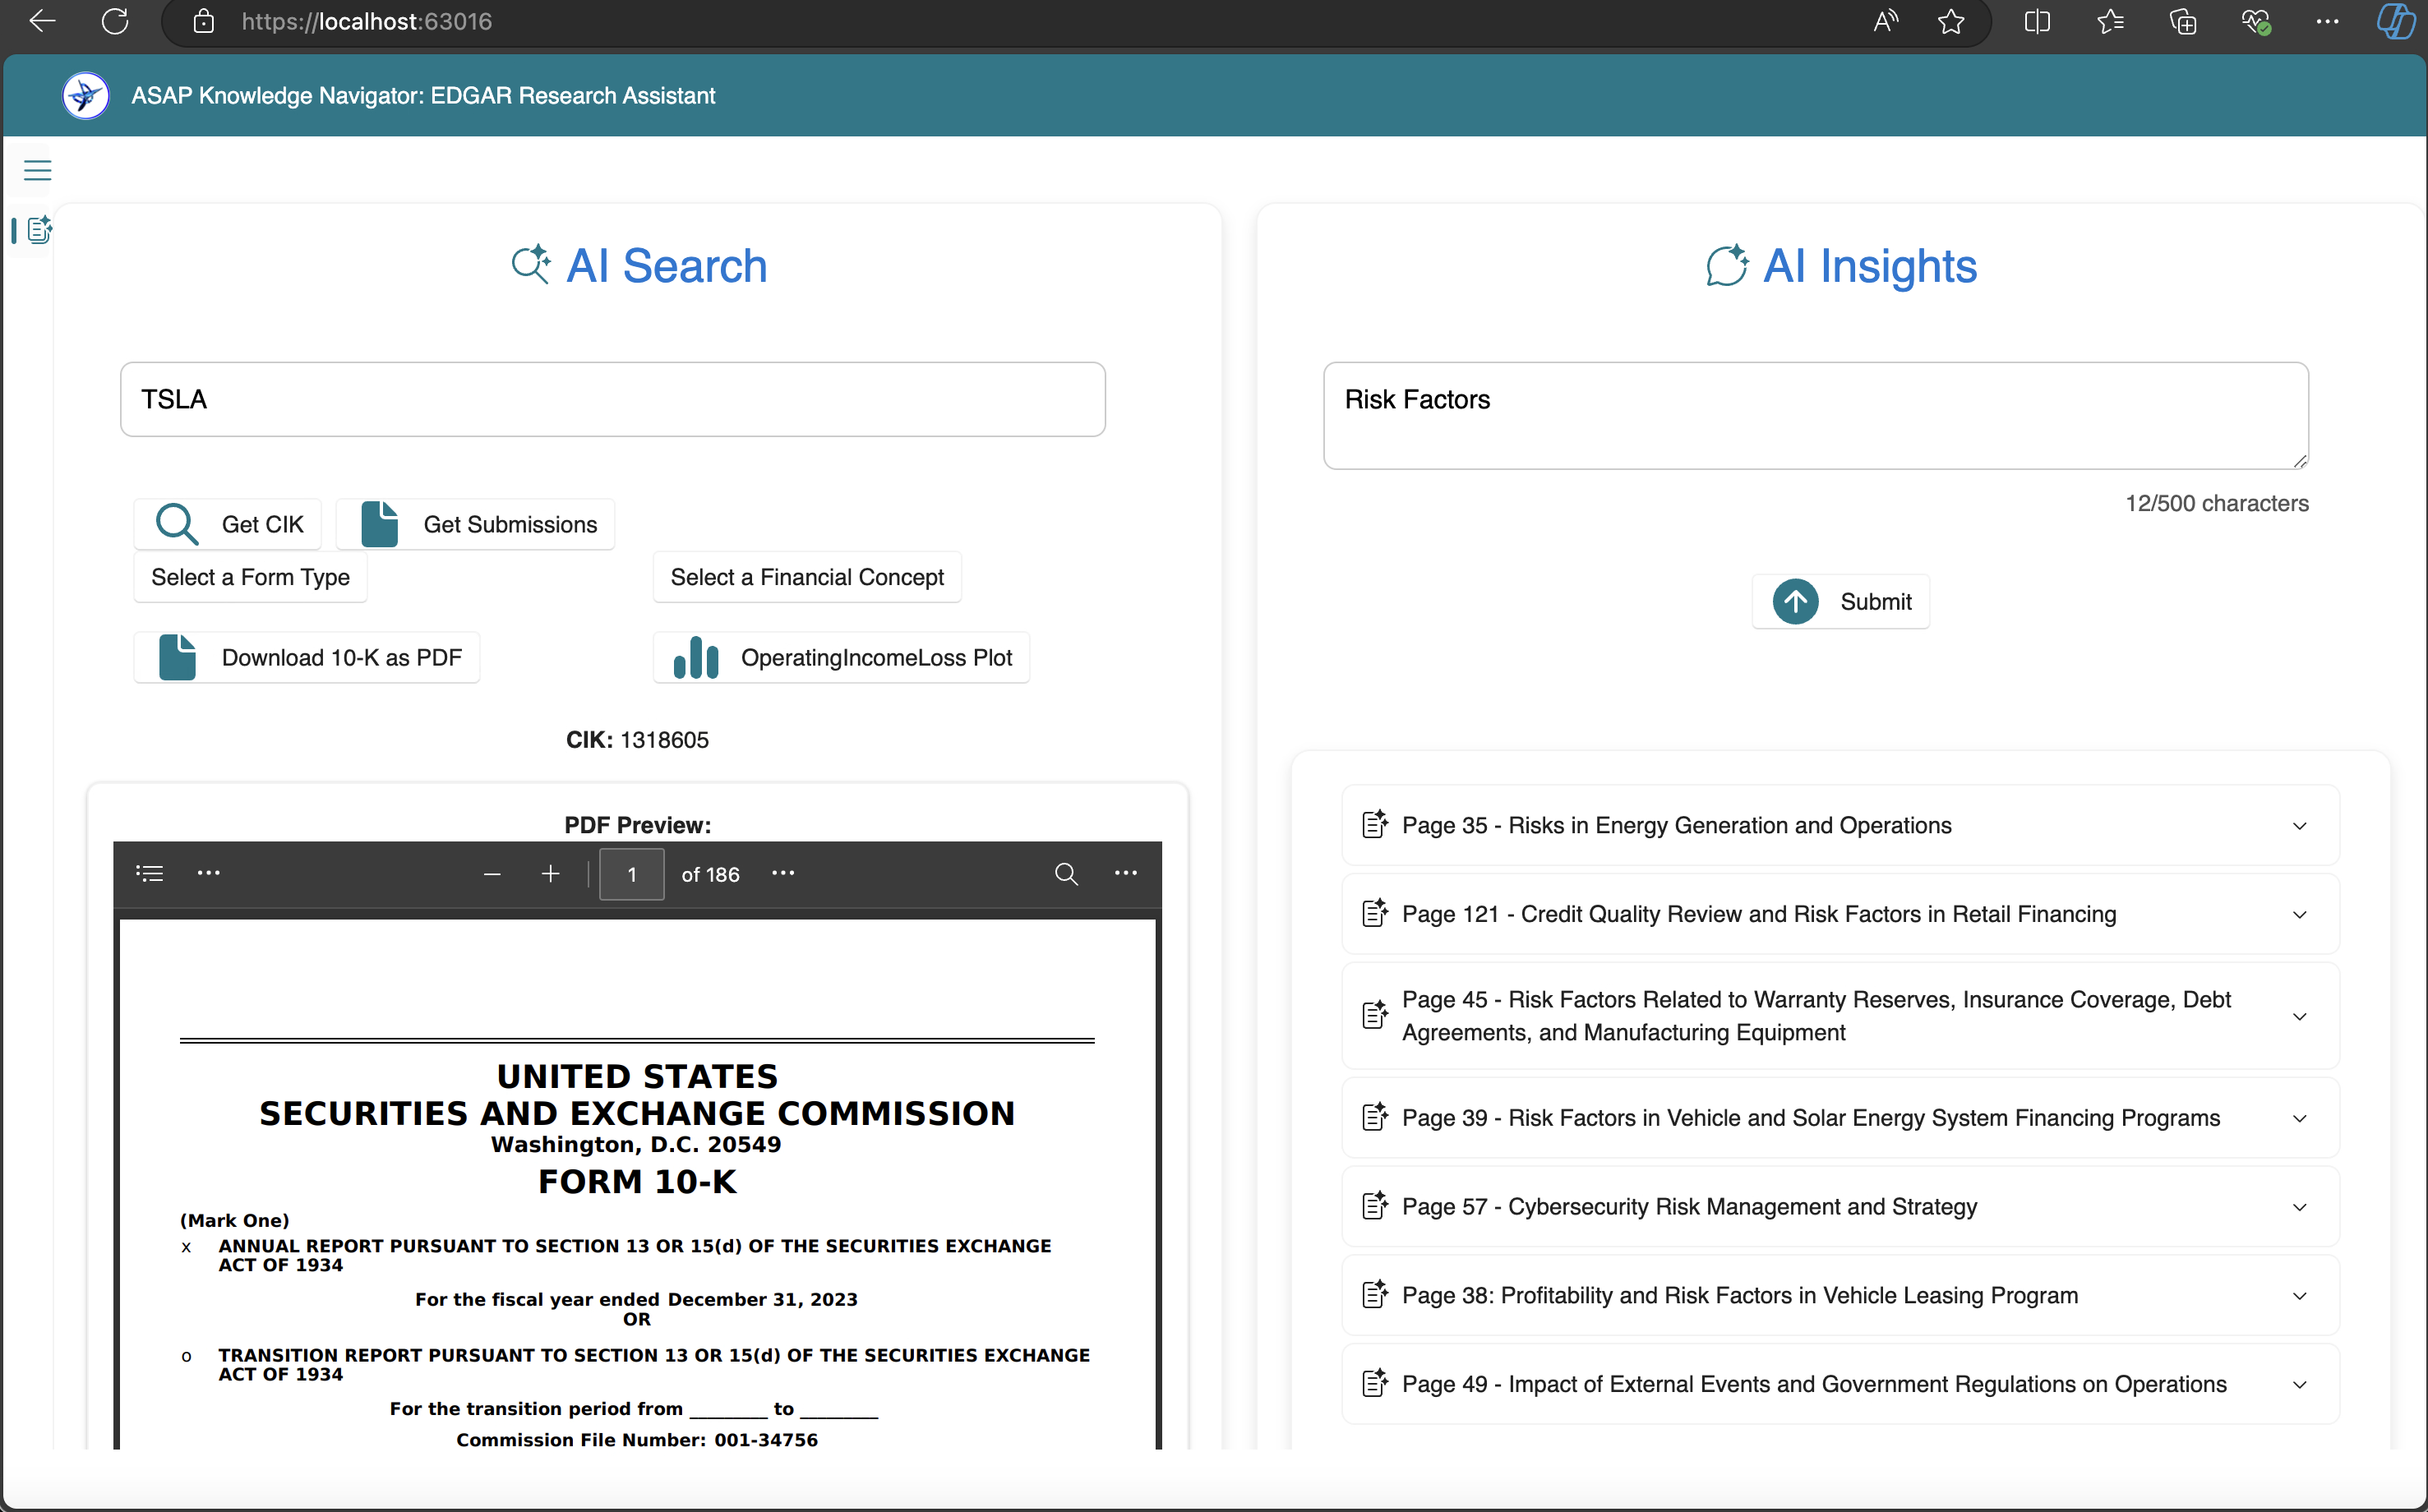Open browser split screen view
The image size is (2428, 1512).
(x=2036, y=22)
